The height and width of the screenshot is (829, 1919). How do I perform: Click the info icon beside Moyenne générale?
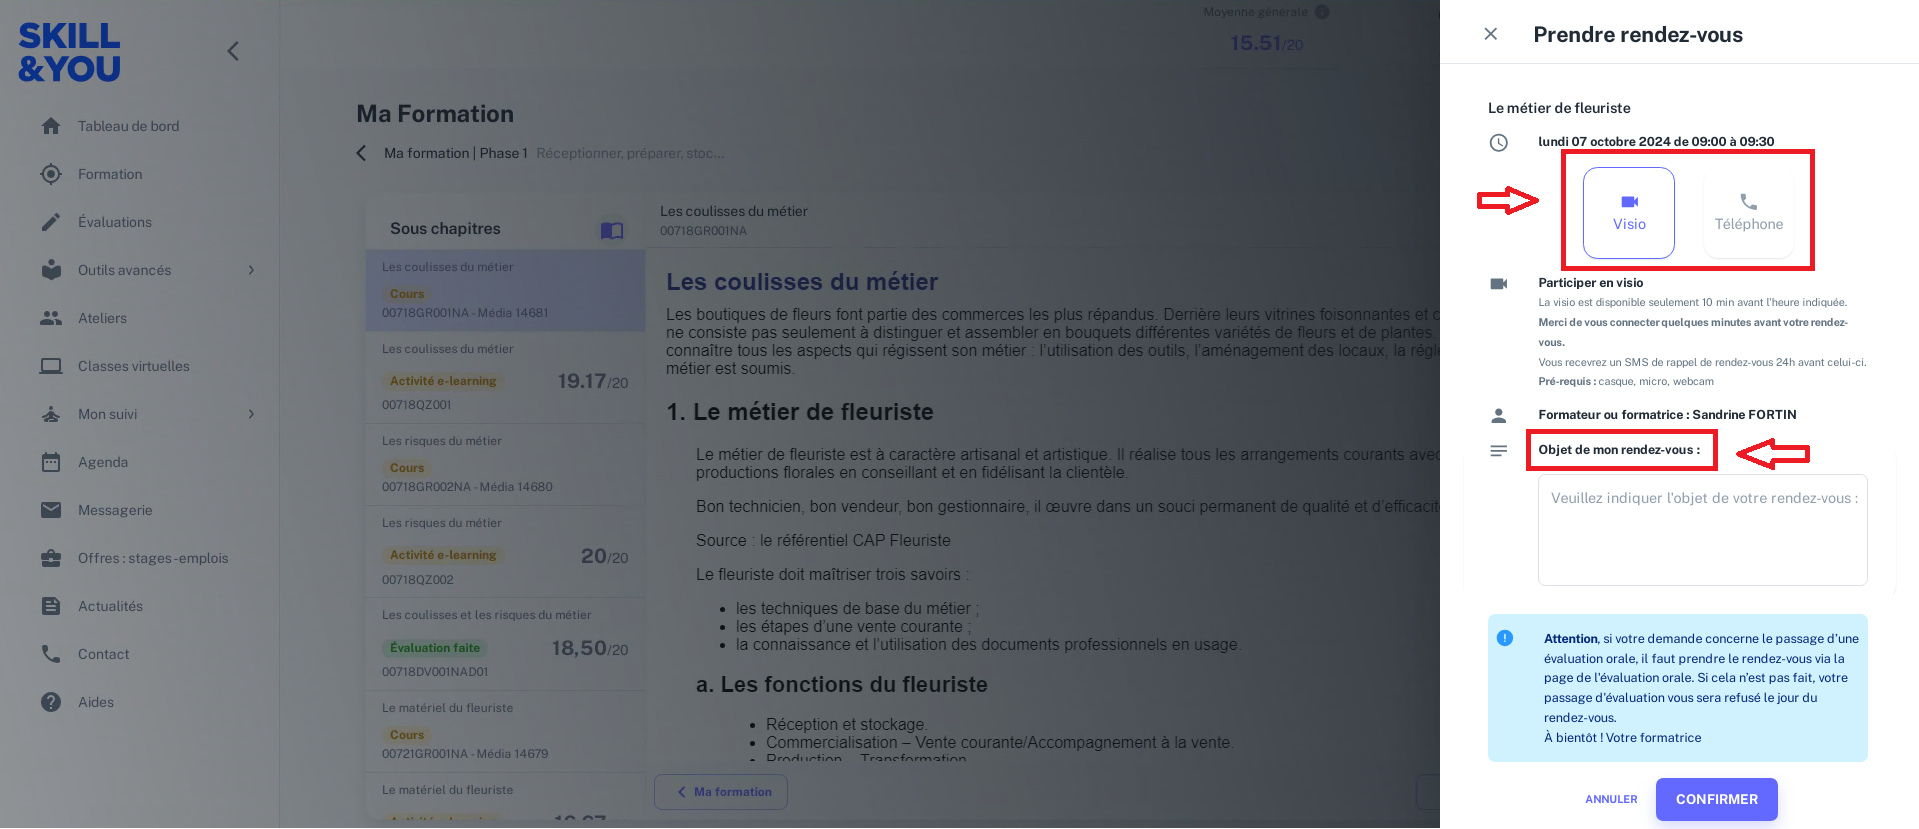[1322, 12]
